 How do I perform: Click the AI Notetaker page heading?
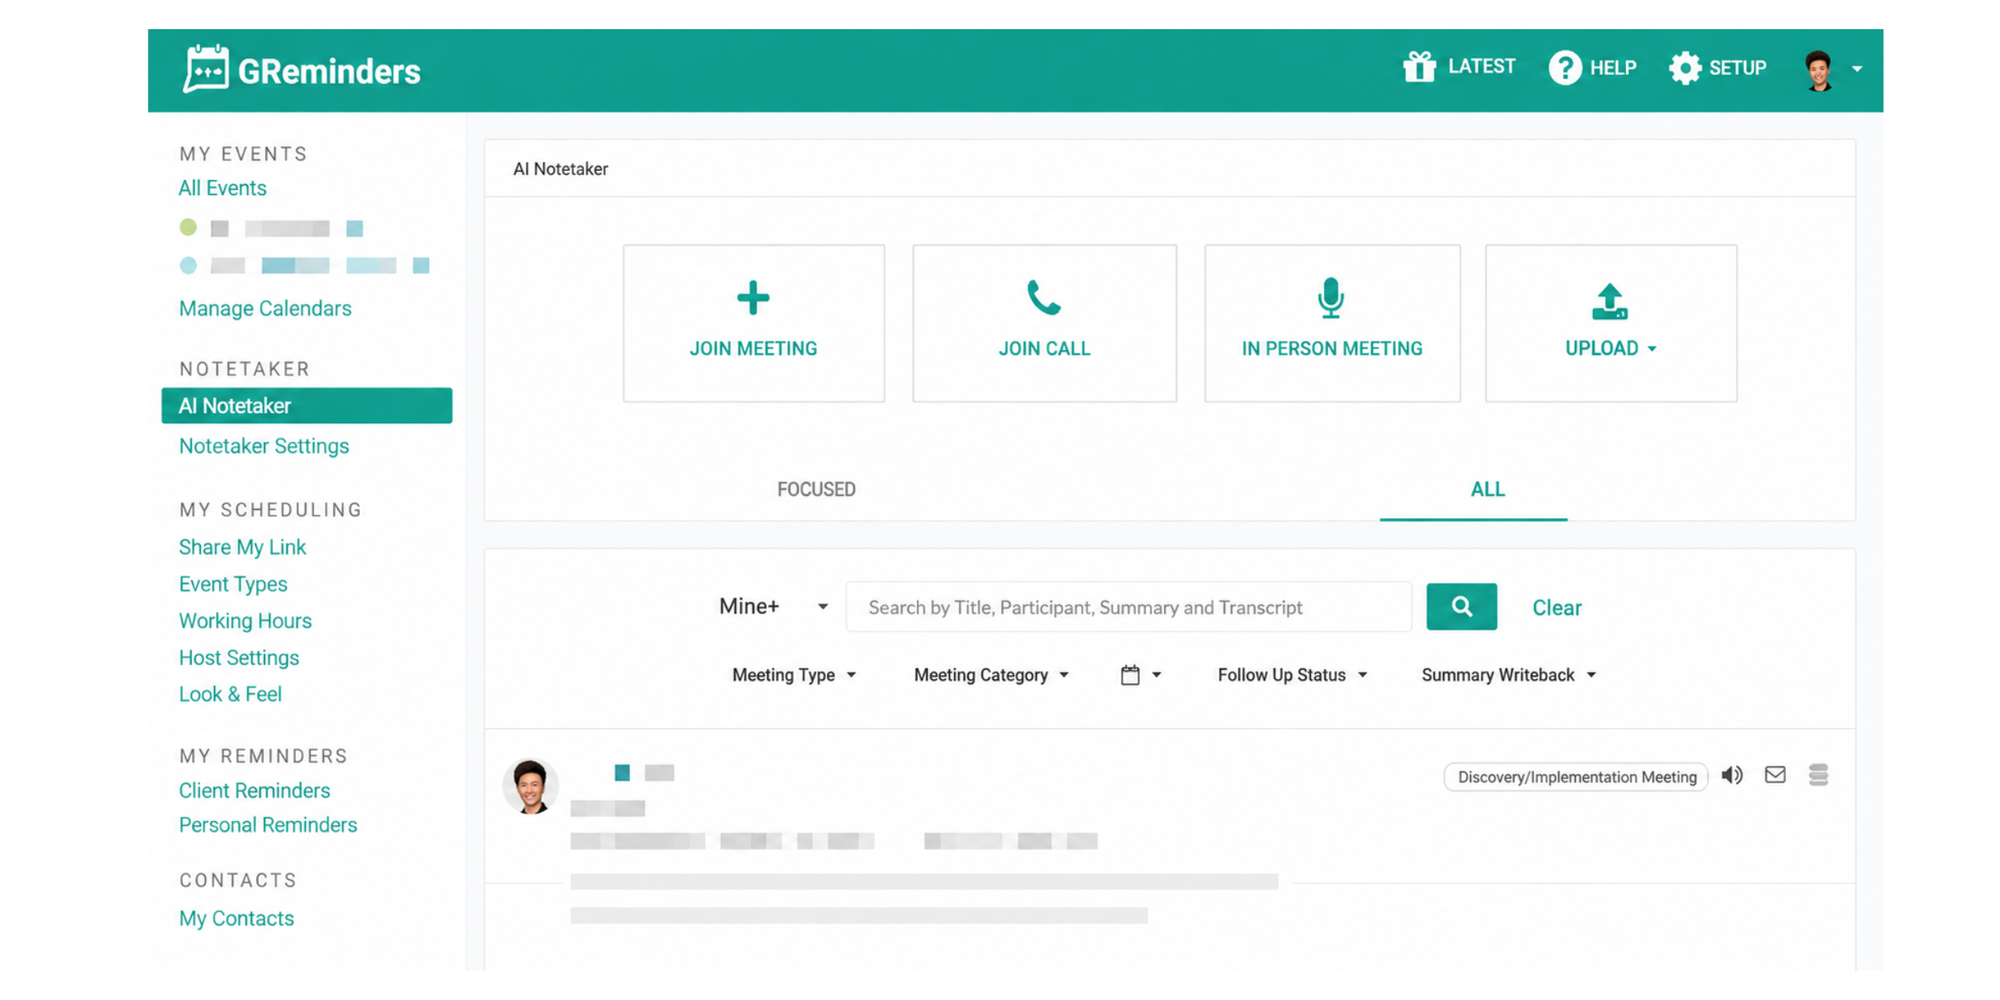point(560,169)
